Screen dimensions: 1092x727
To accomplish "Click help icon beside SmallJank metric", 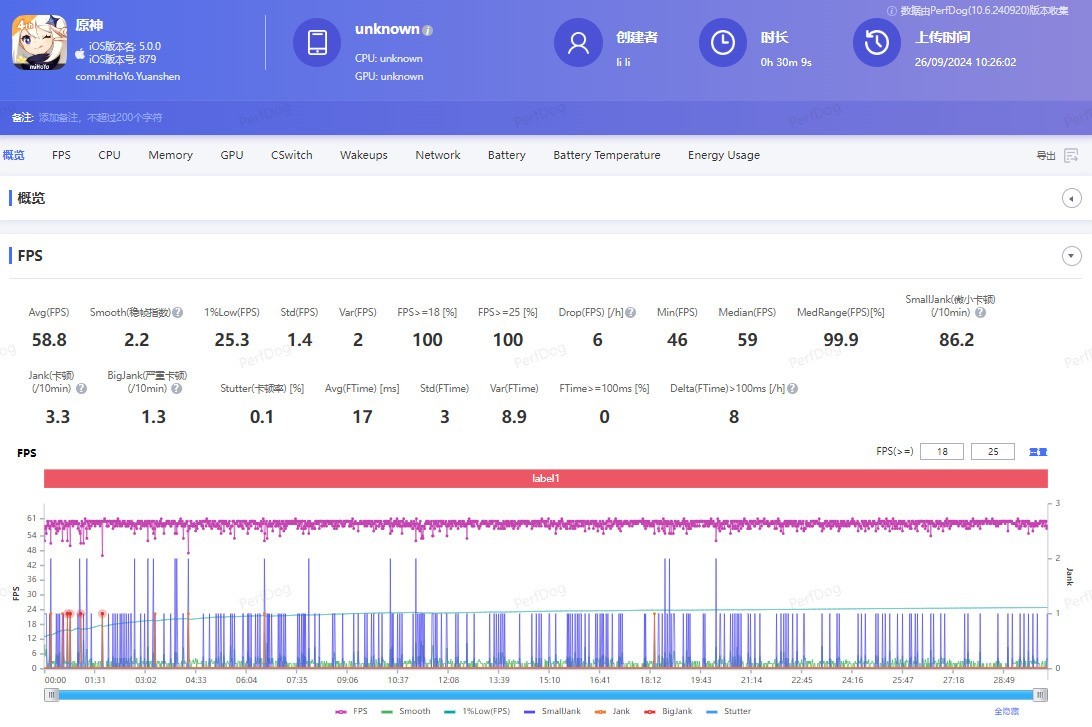I will coord(980,312).
